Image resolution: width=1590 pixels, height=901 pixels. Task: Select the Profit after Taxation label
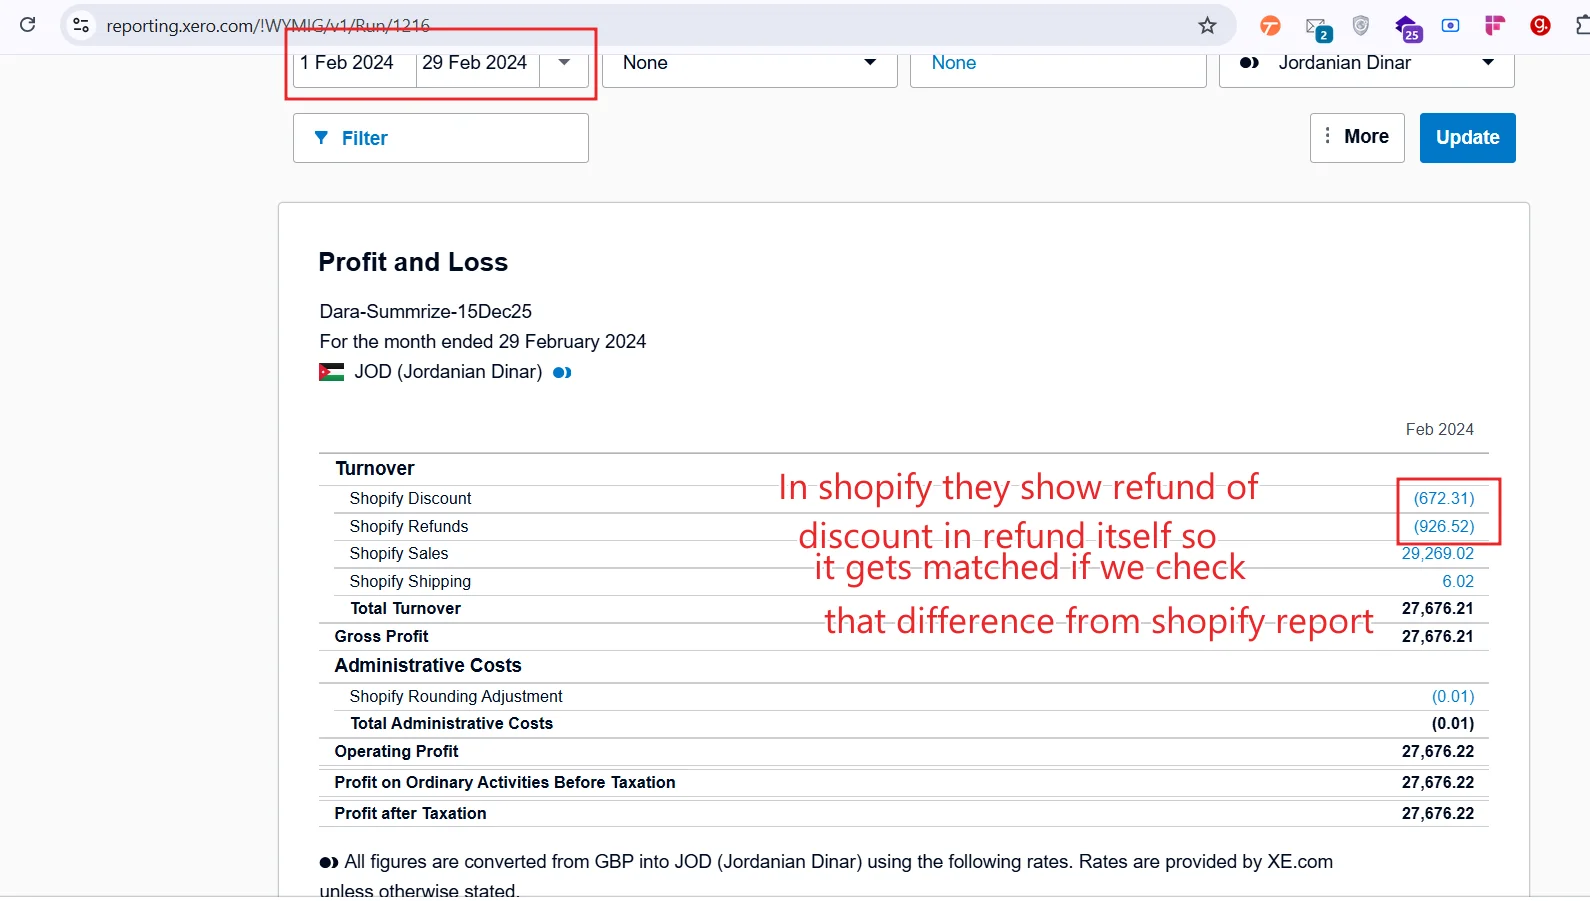[x=410, y=813]
